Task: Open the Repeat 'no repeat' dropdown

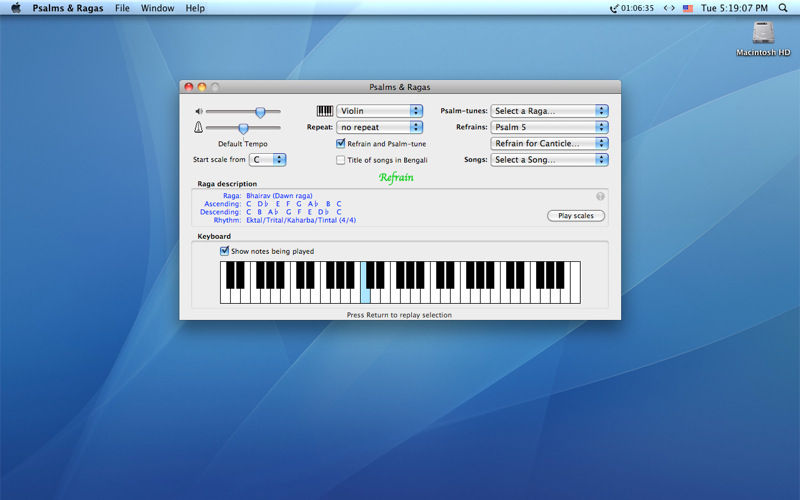Action: [380, 127]
